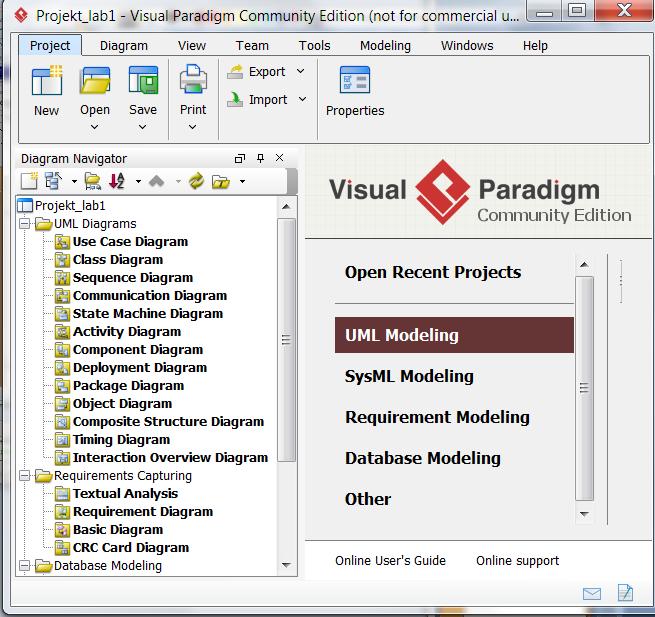Open the project Properties icon
This screenshot has height=617, width=655.
point(355,79)
